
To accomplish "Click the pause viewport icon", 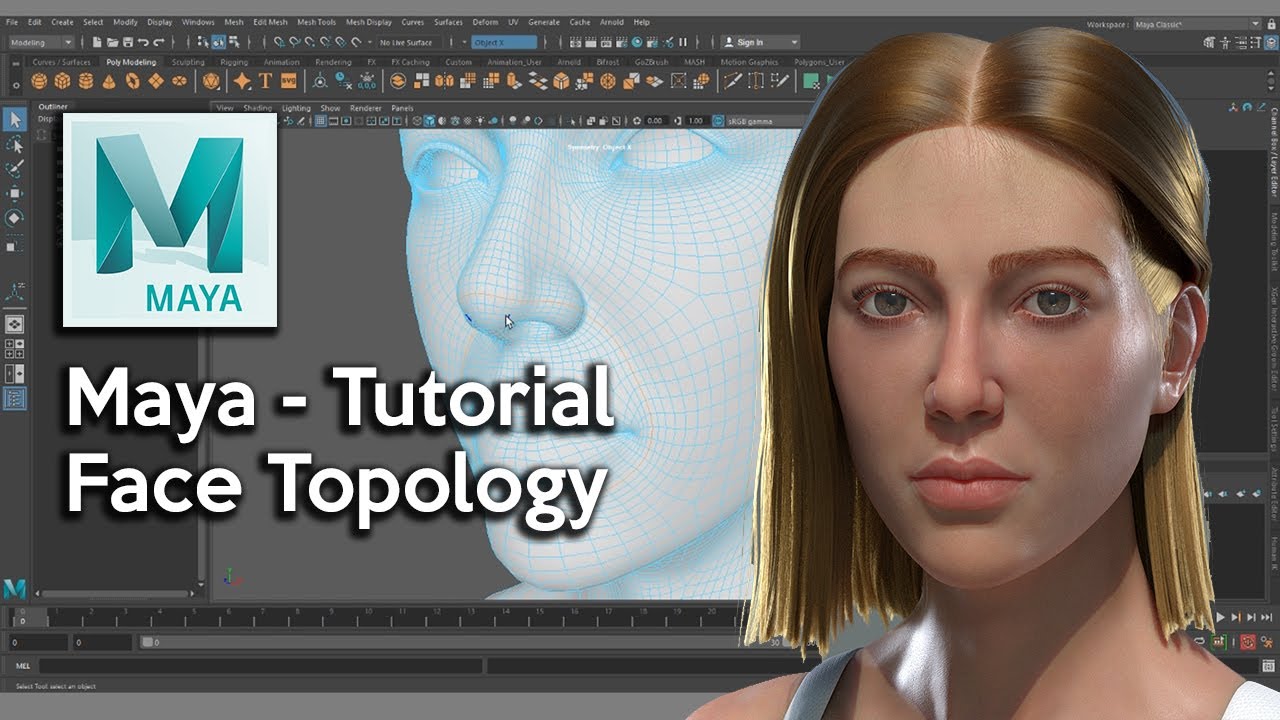I will [x=683, y=42].
